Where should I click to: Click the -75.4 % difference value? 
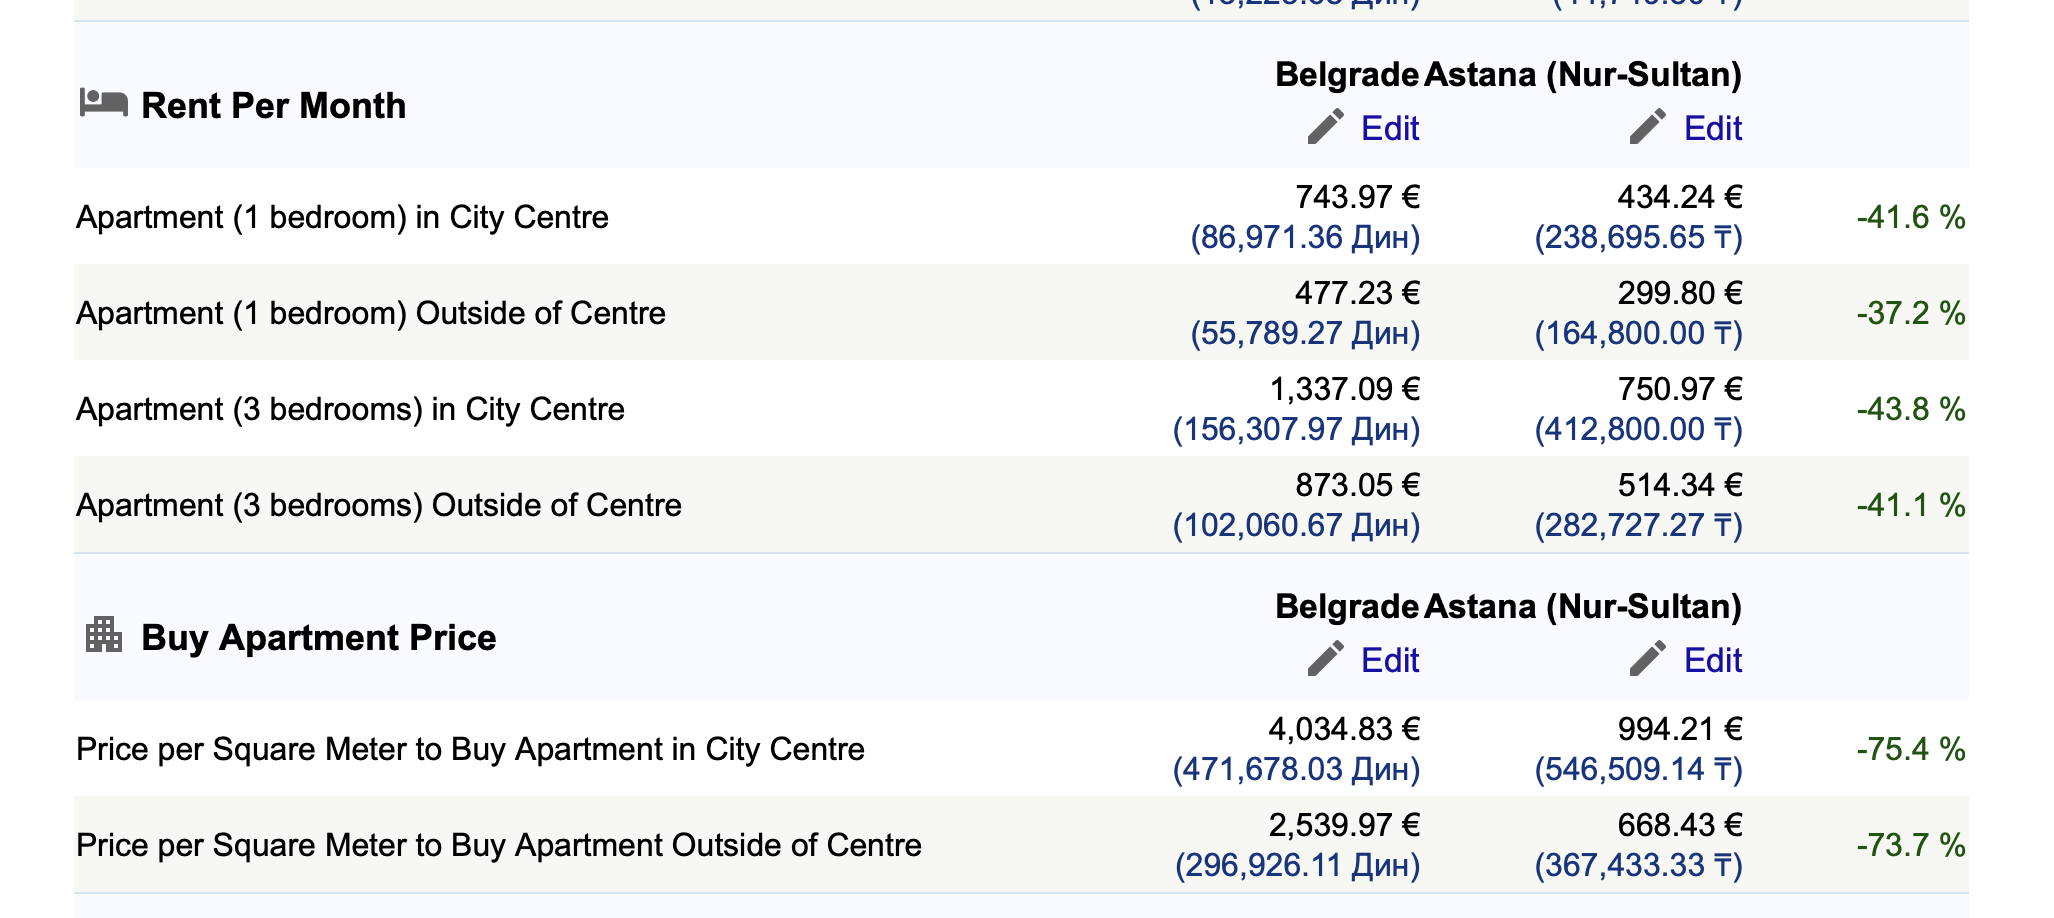pyautogui.click(x=1911, y=749)
